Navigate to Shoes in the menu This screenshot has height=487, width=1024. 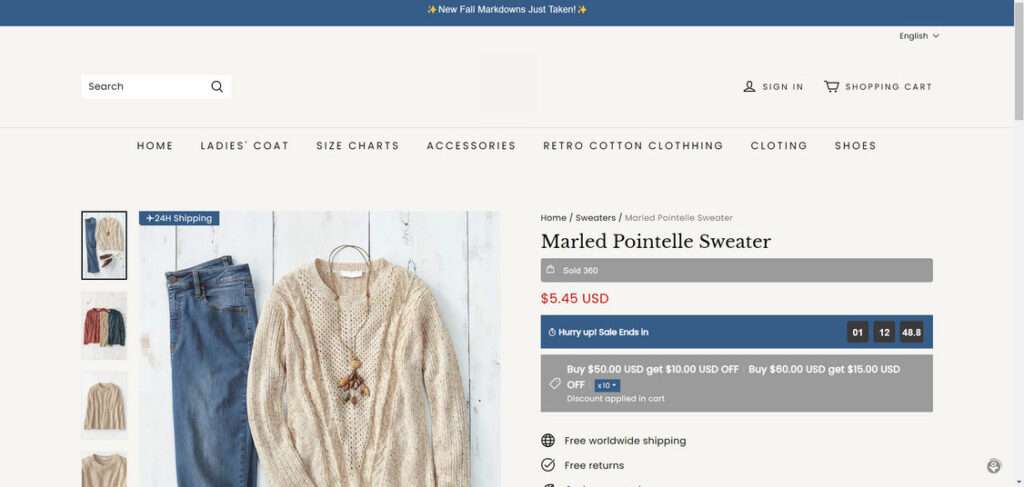click(855, 146)
